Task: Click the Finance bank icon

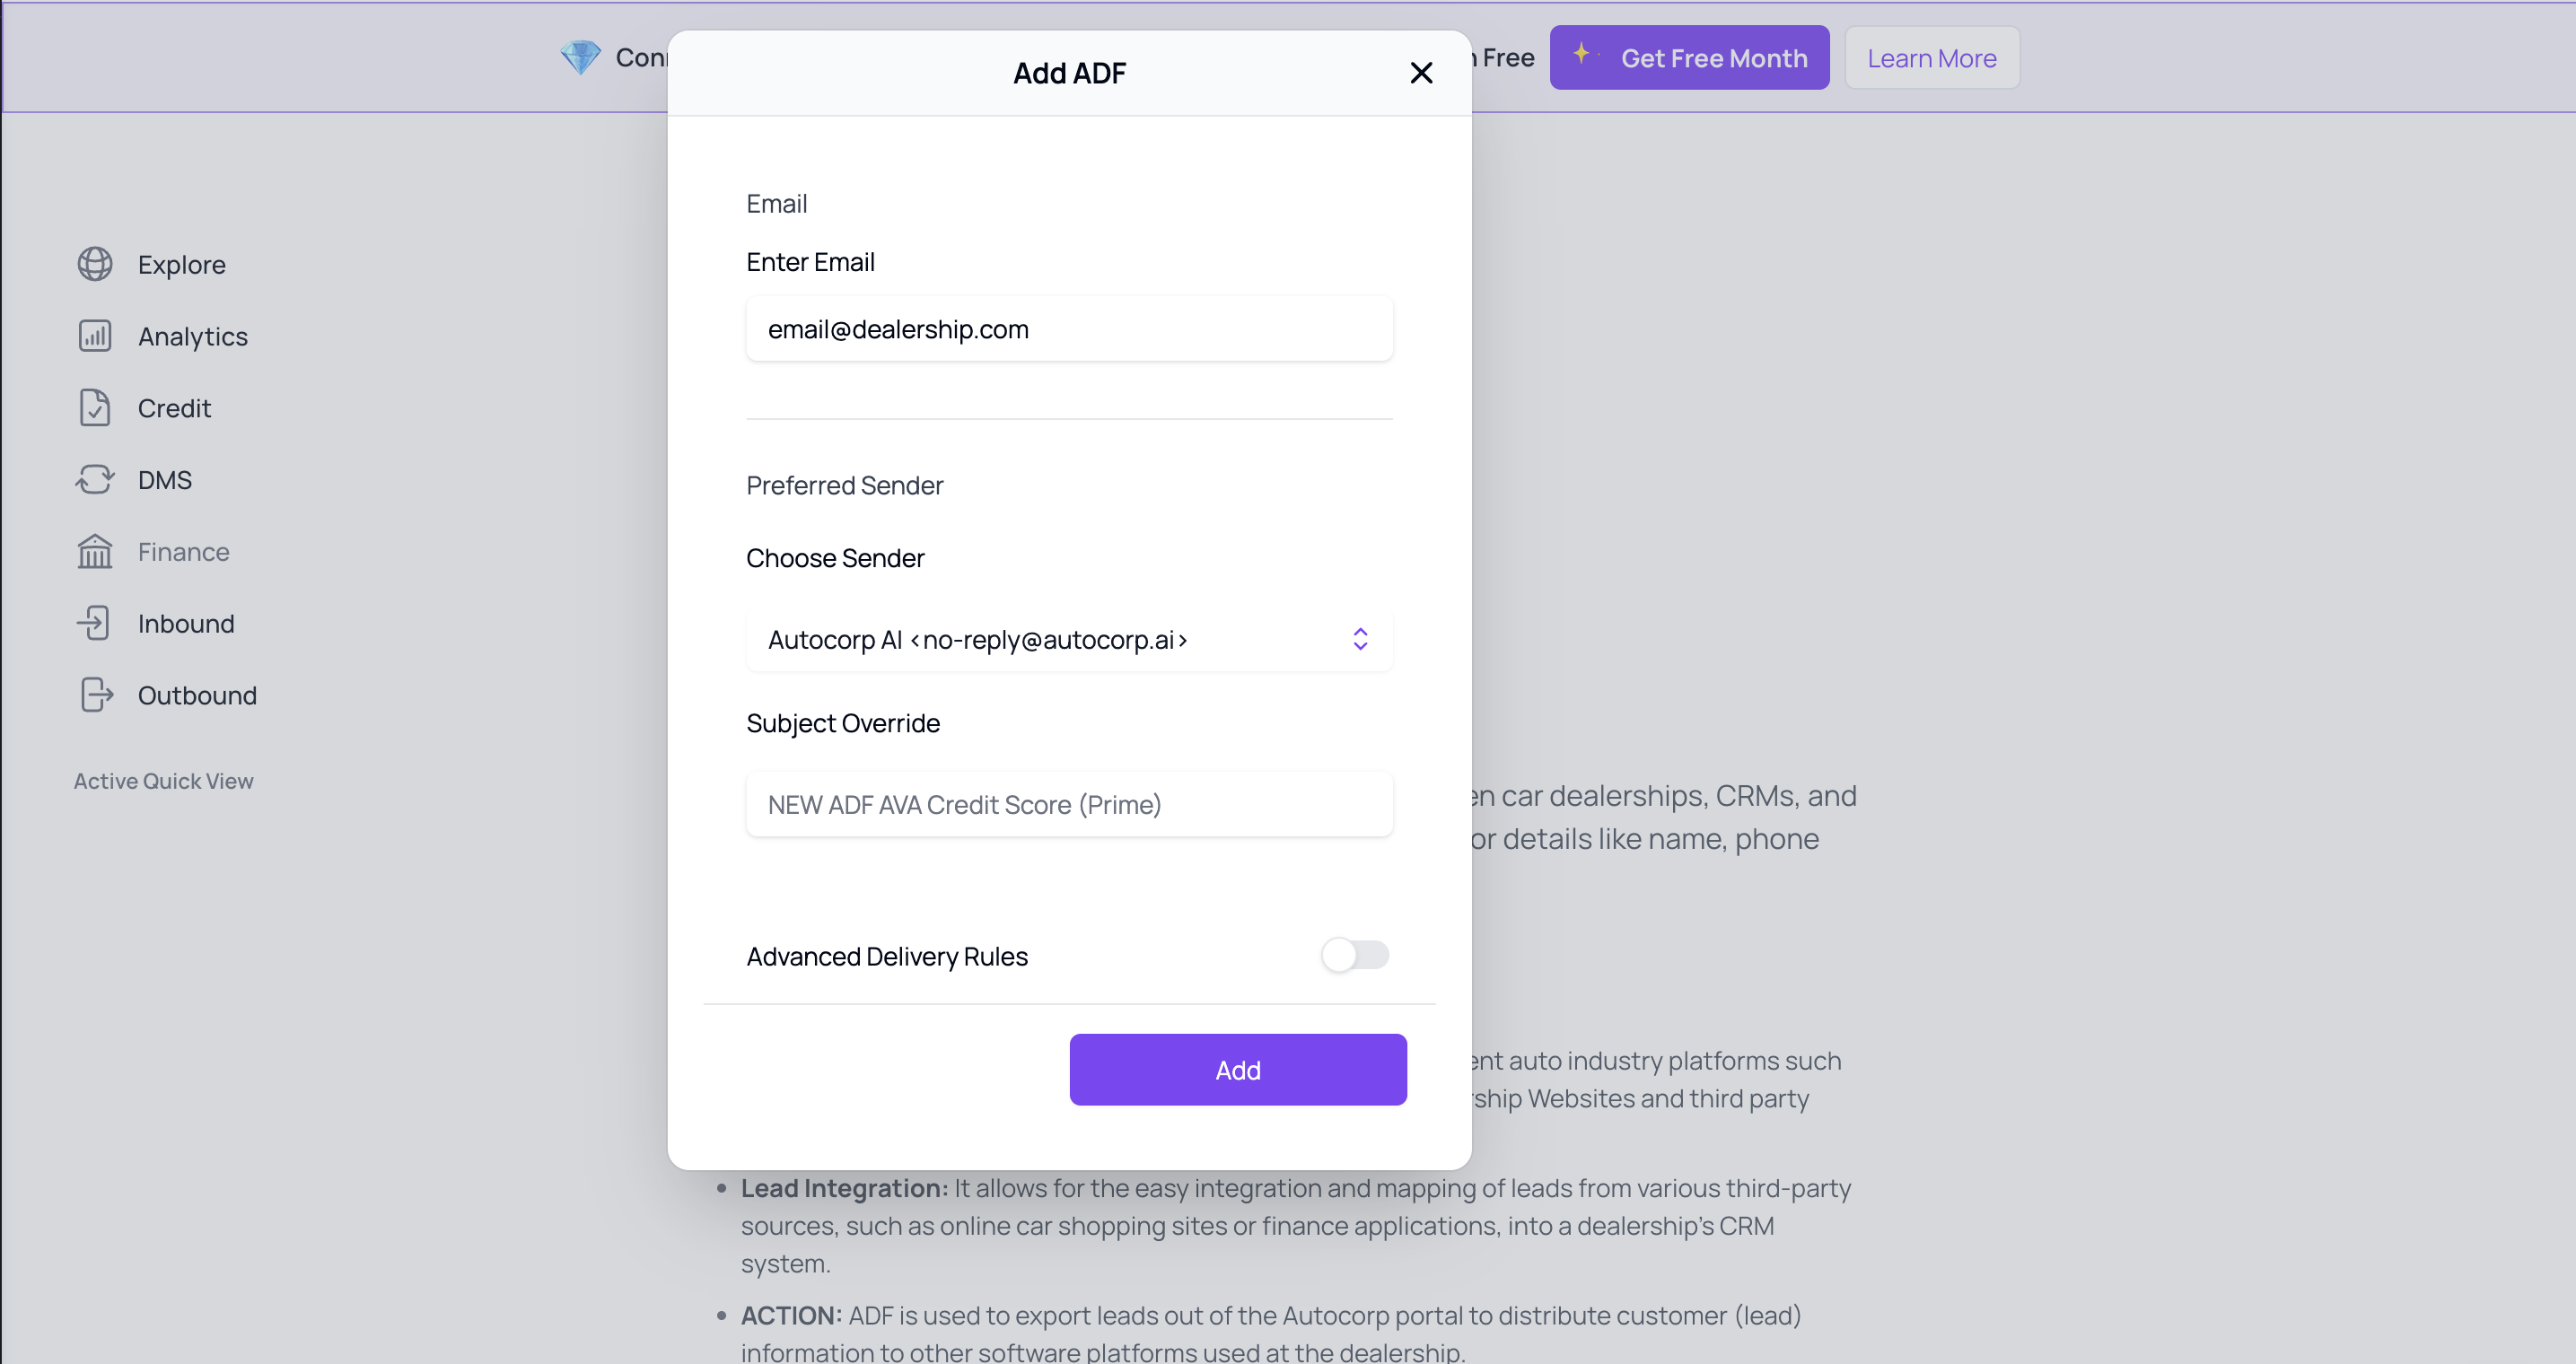Action: (x=95, y=552)
